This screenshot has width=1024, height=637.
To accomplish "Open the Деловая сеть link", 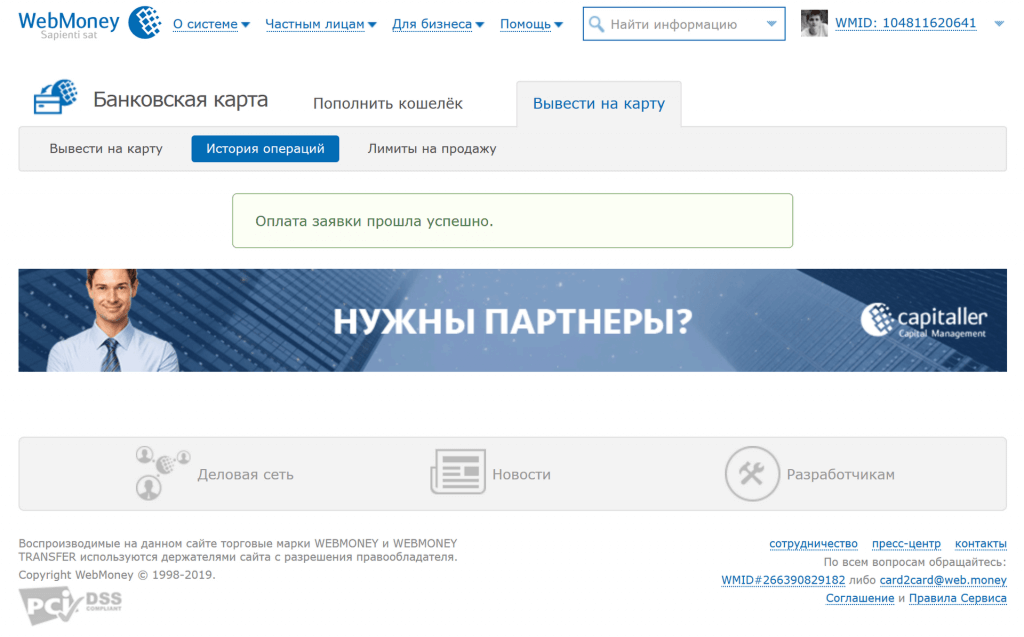I will 246,474.
